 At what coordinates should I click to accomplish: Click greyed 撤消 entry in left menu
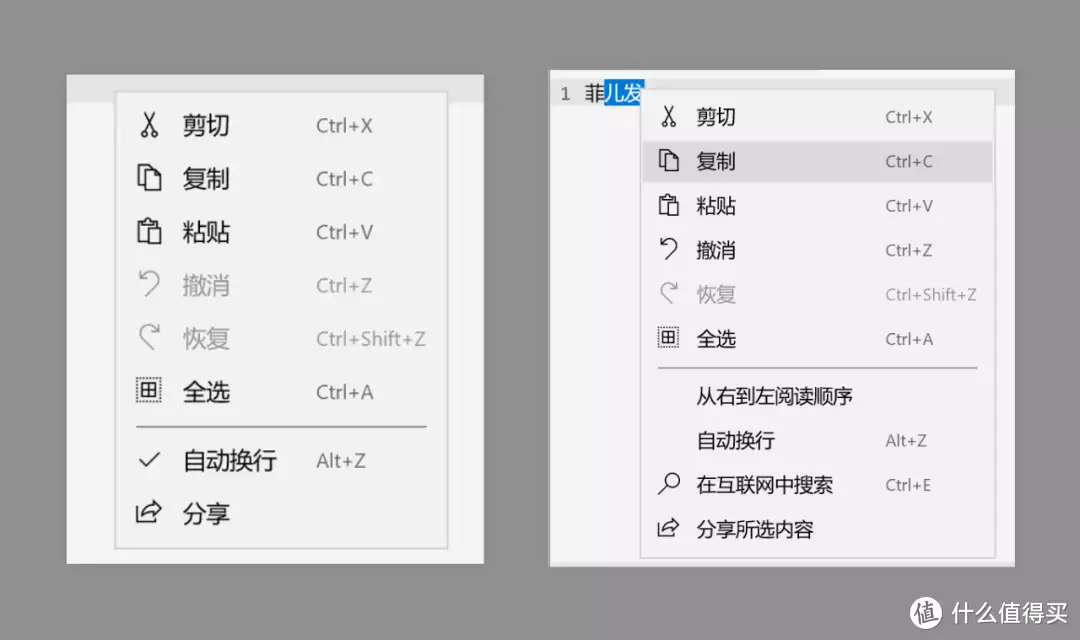point(206,286)
